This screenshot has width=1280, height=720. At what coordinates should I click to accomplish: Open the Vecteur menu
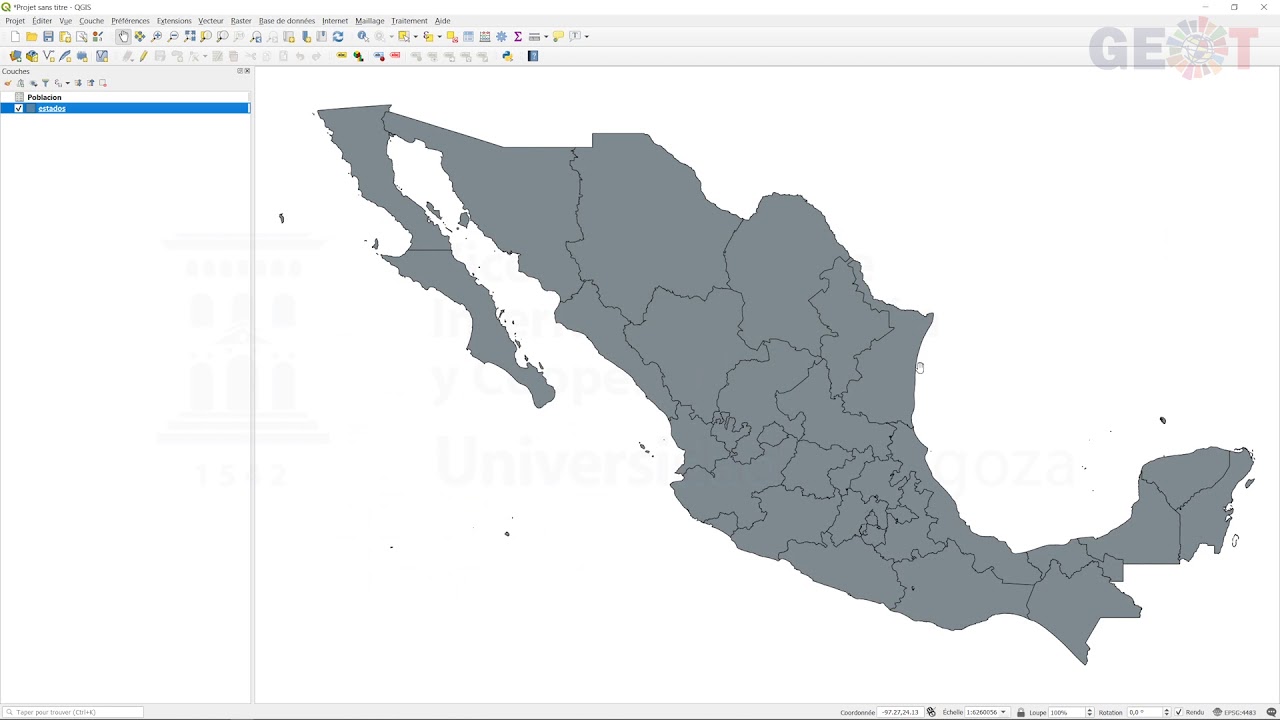(211, 21)
